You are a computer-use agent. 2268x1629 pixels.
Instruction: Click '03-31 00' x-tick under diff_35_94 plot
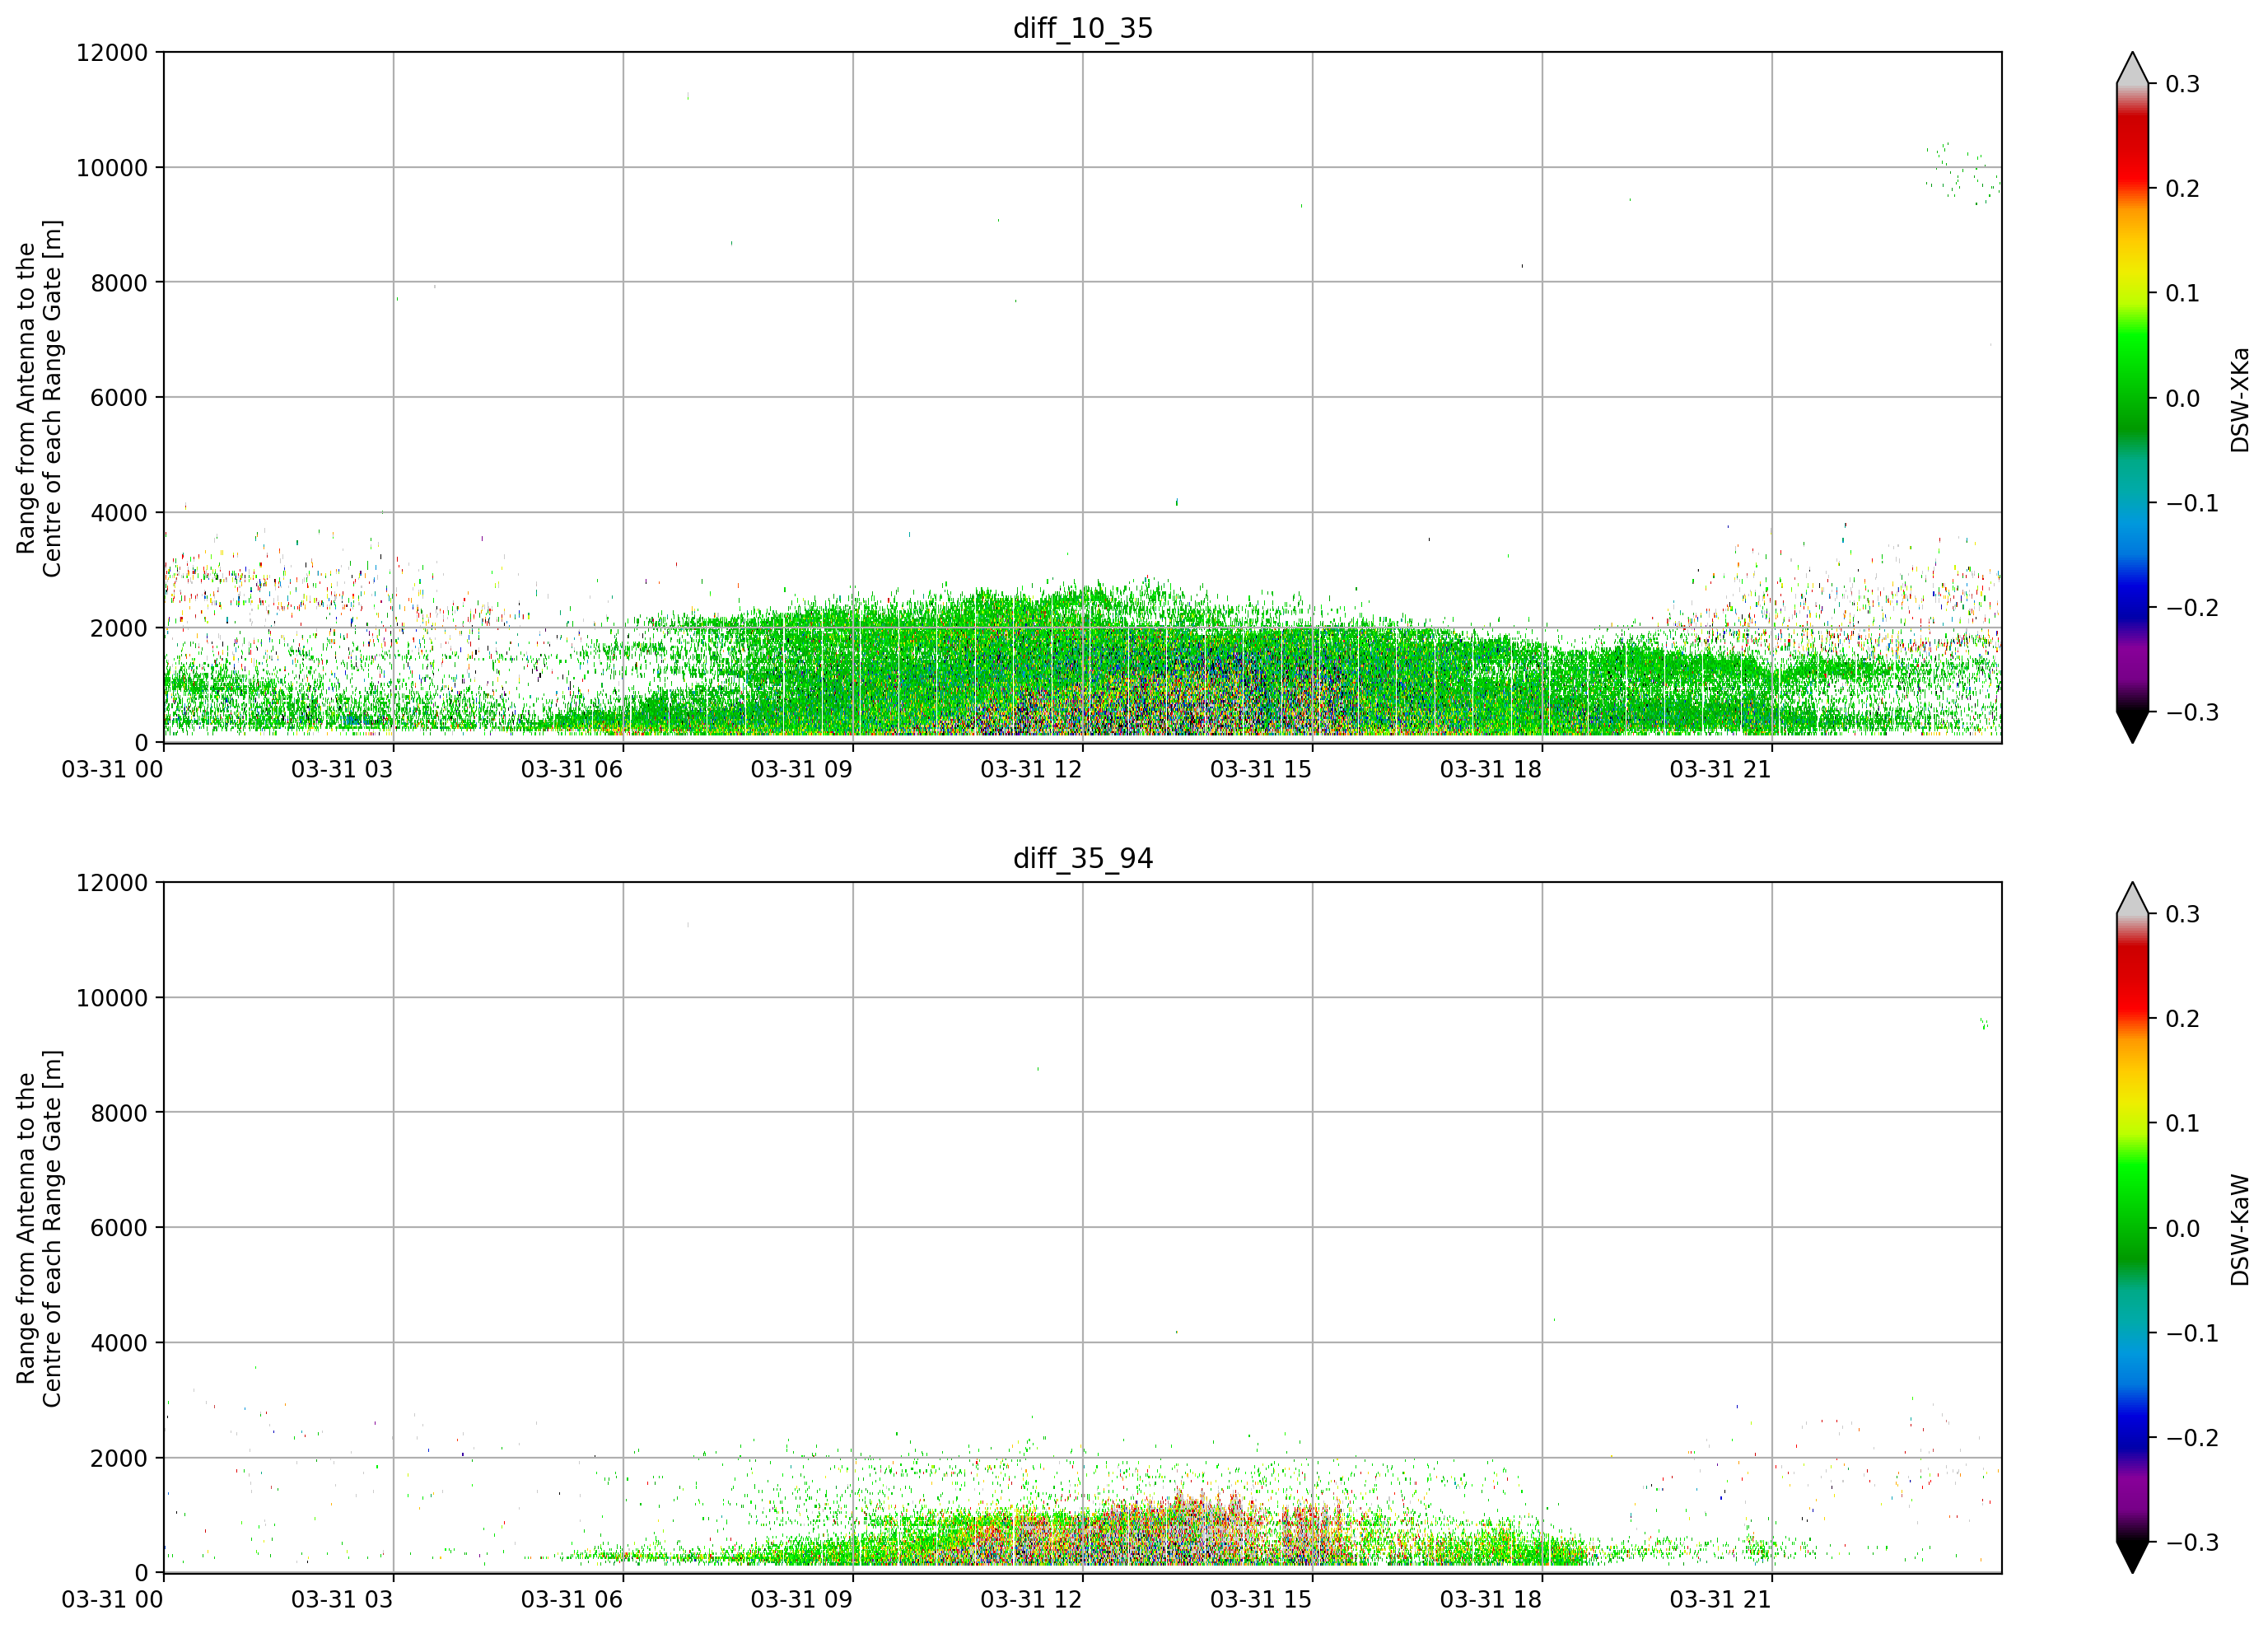point(112,1600)
